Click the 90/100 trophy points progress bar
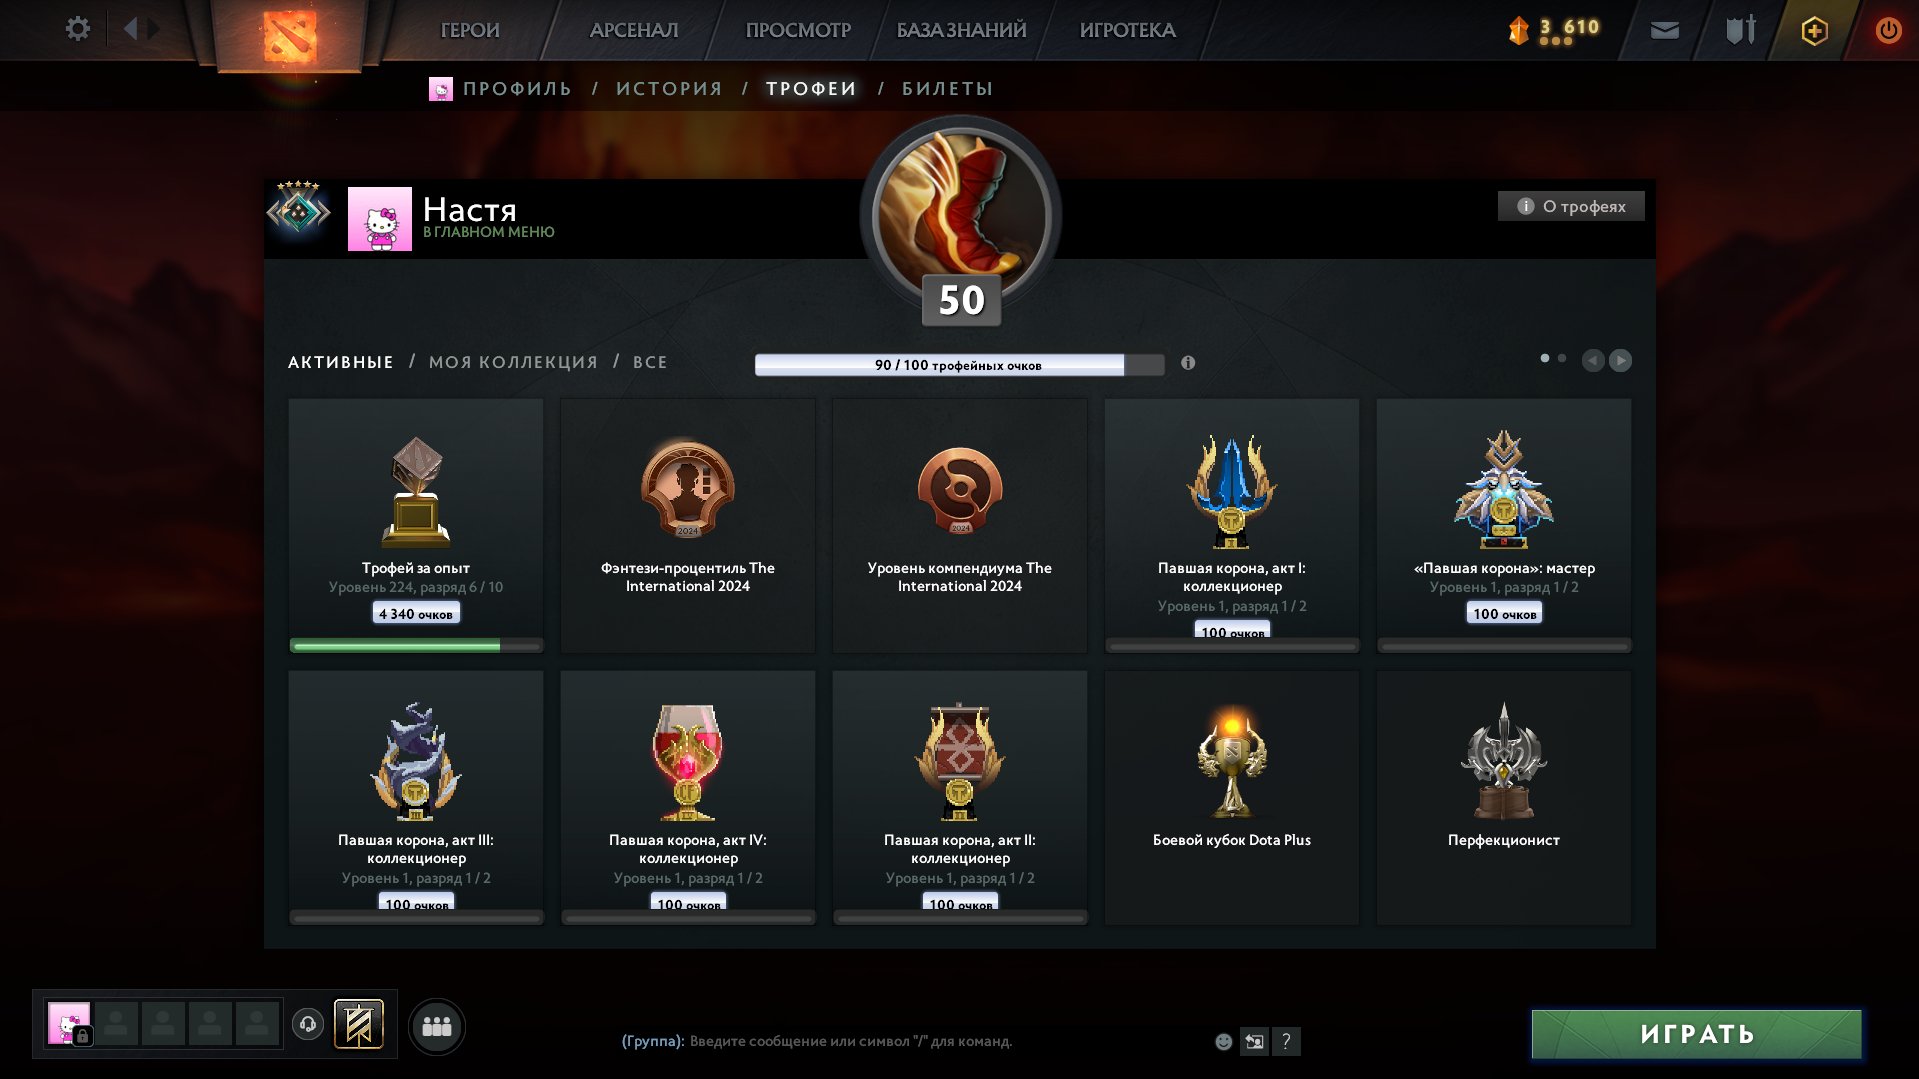 tap(959, 364)
